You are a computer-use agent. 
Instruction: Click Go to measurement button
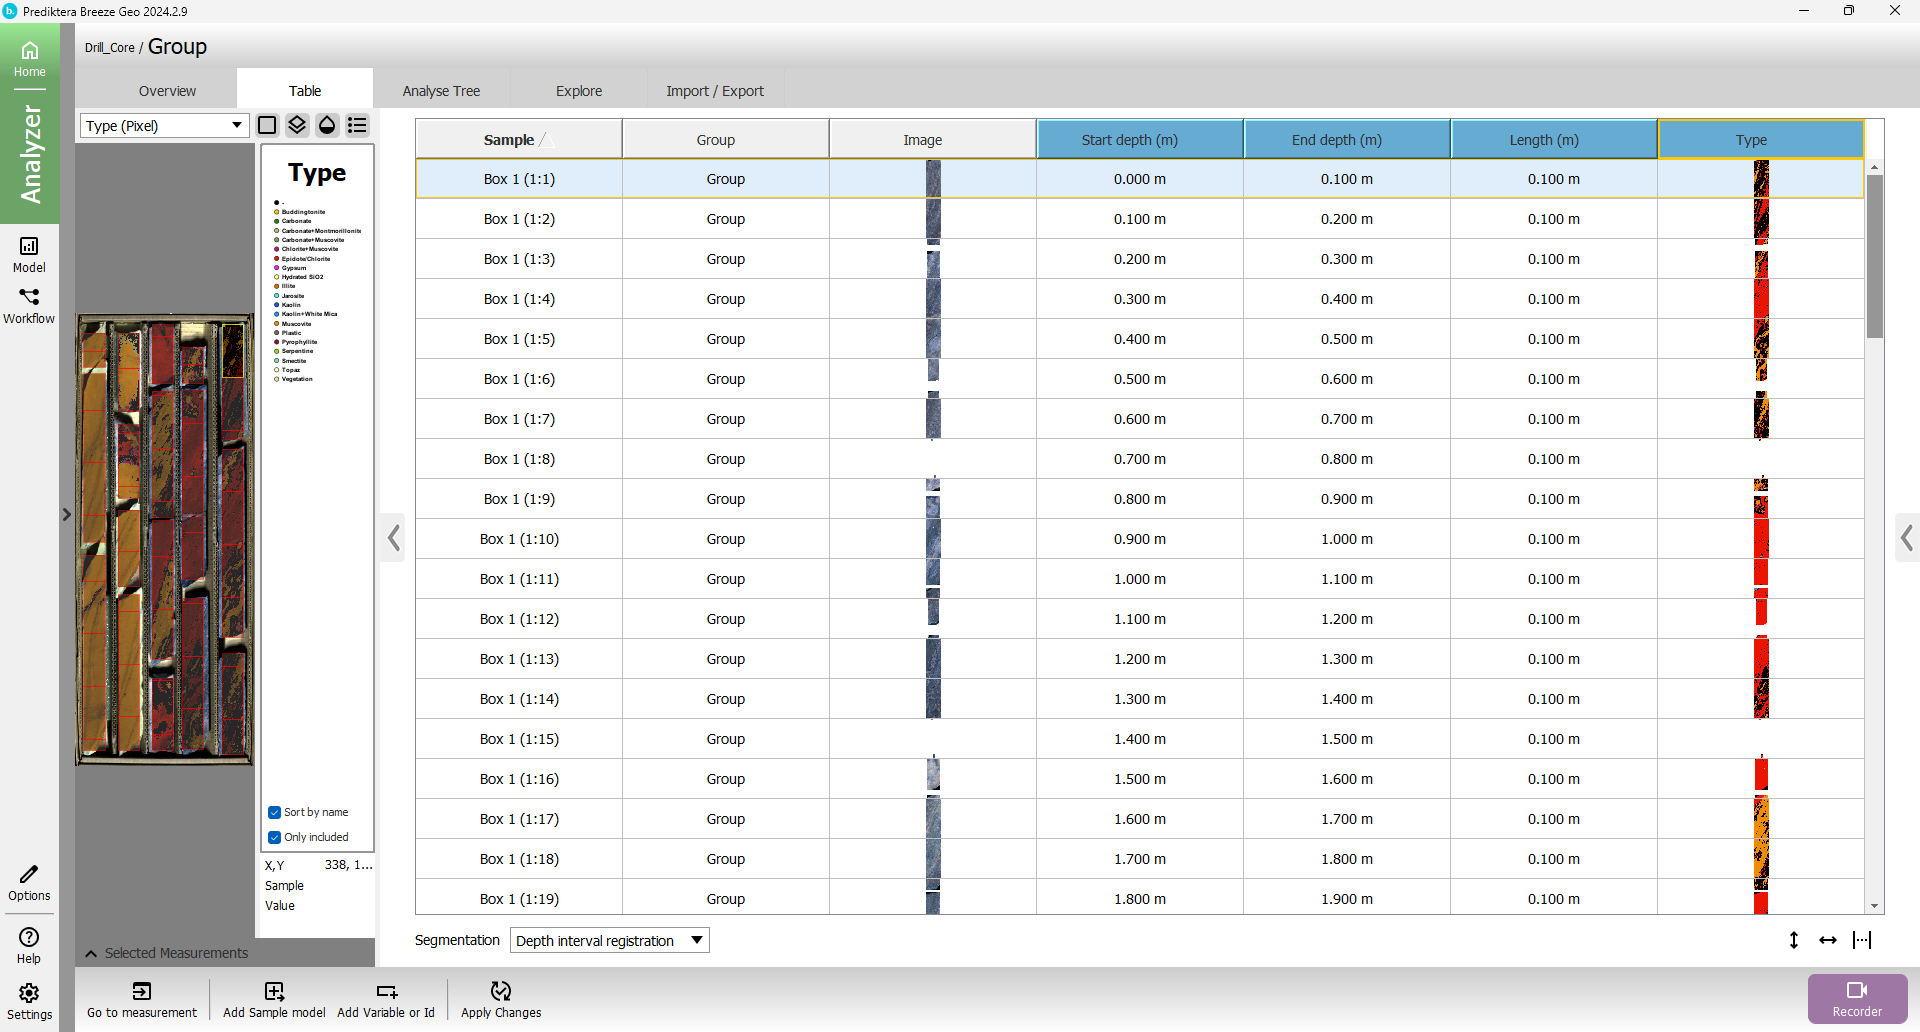(x=142, y=998)
